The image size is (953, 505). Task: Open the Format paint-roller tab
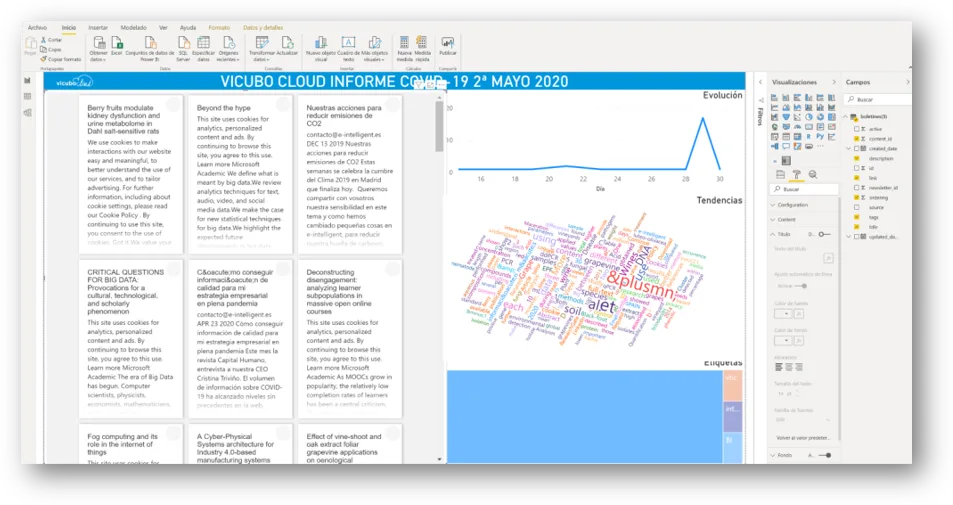(x=796, y=175)
